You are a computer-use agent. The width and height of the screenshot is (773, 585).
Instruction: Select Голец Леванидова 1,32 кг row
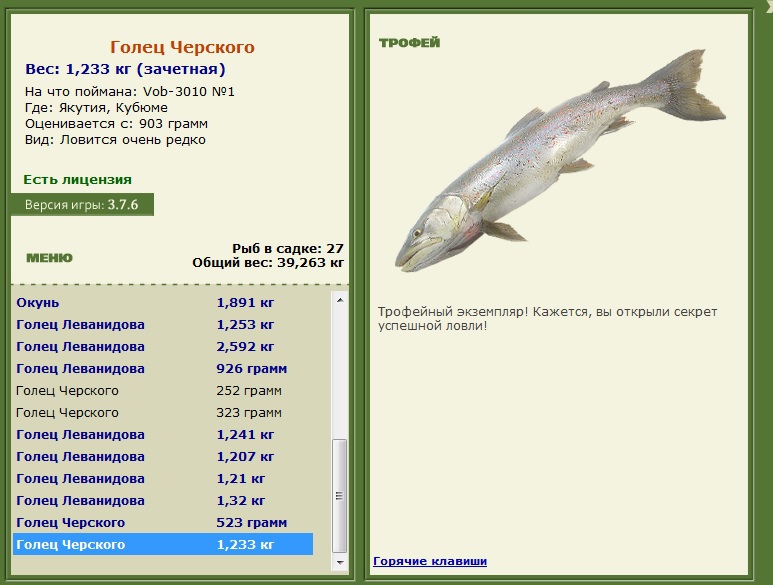(163, 501)
